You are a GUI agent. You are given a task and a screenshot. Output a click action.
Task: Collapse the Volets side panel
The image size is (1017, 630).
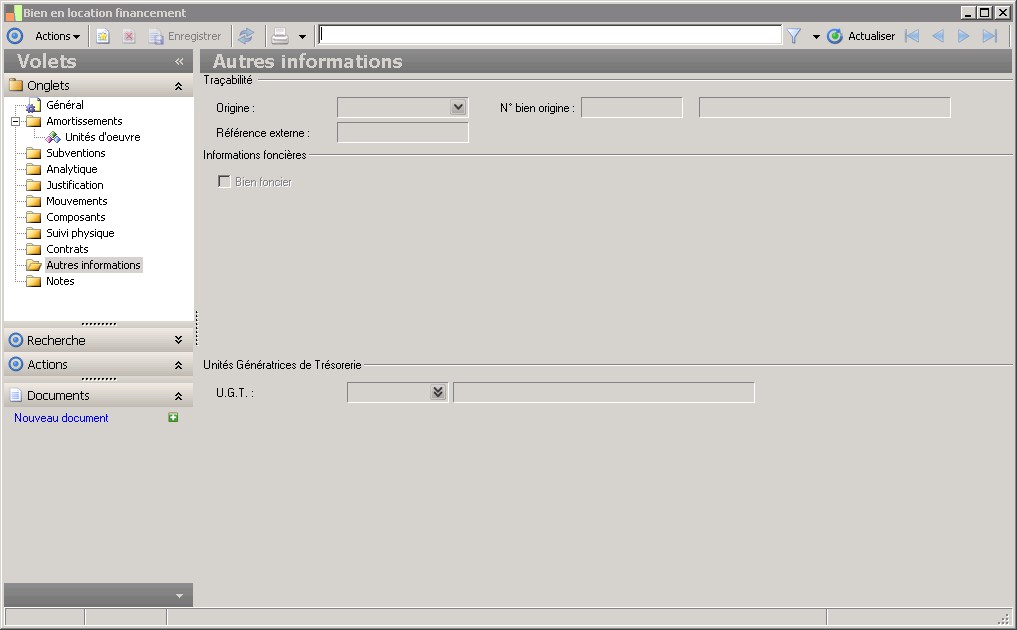pyautogui.click(x=179, y=62)
